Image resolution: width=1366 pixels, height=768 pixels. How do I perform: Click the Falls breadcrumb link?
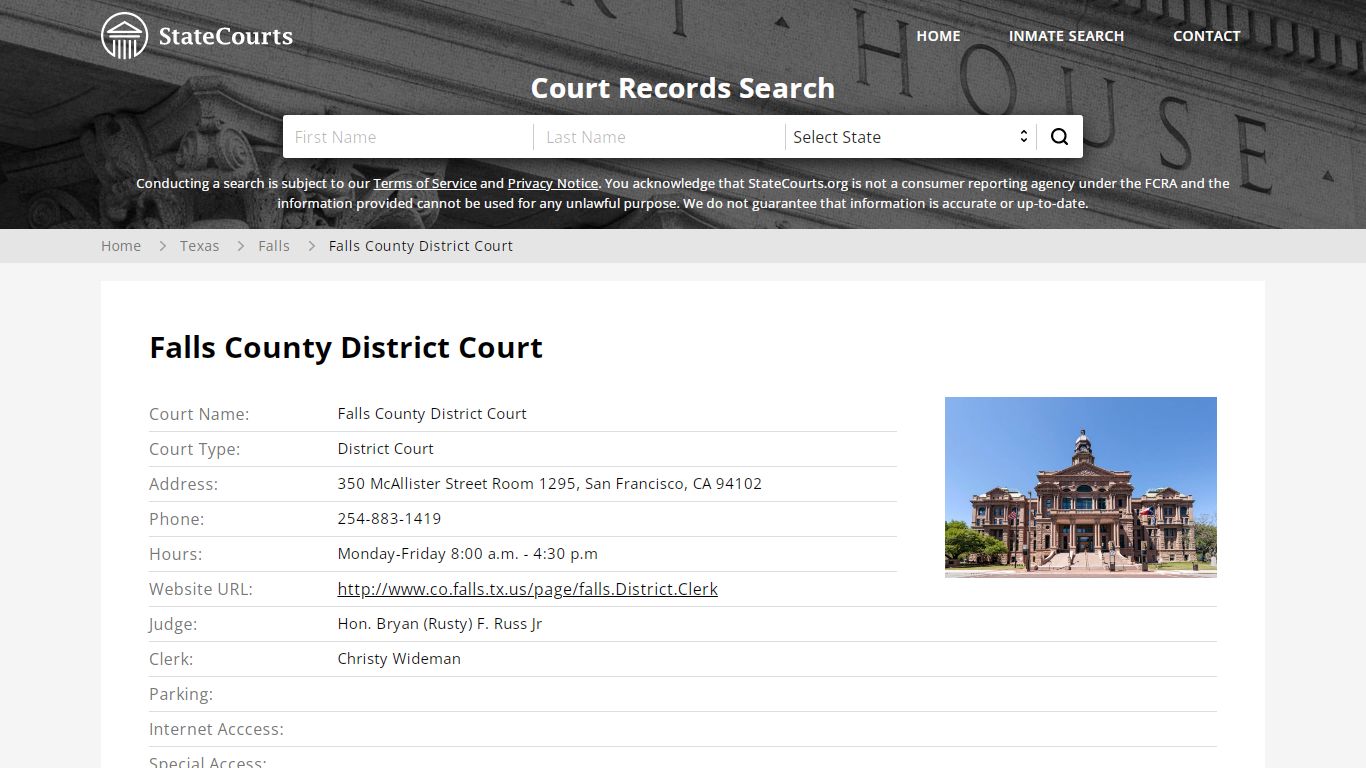274,246
